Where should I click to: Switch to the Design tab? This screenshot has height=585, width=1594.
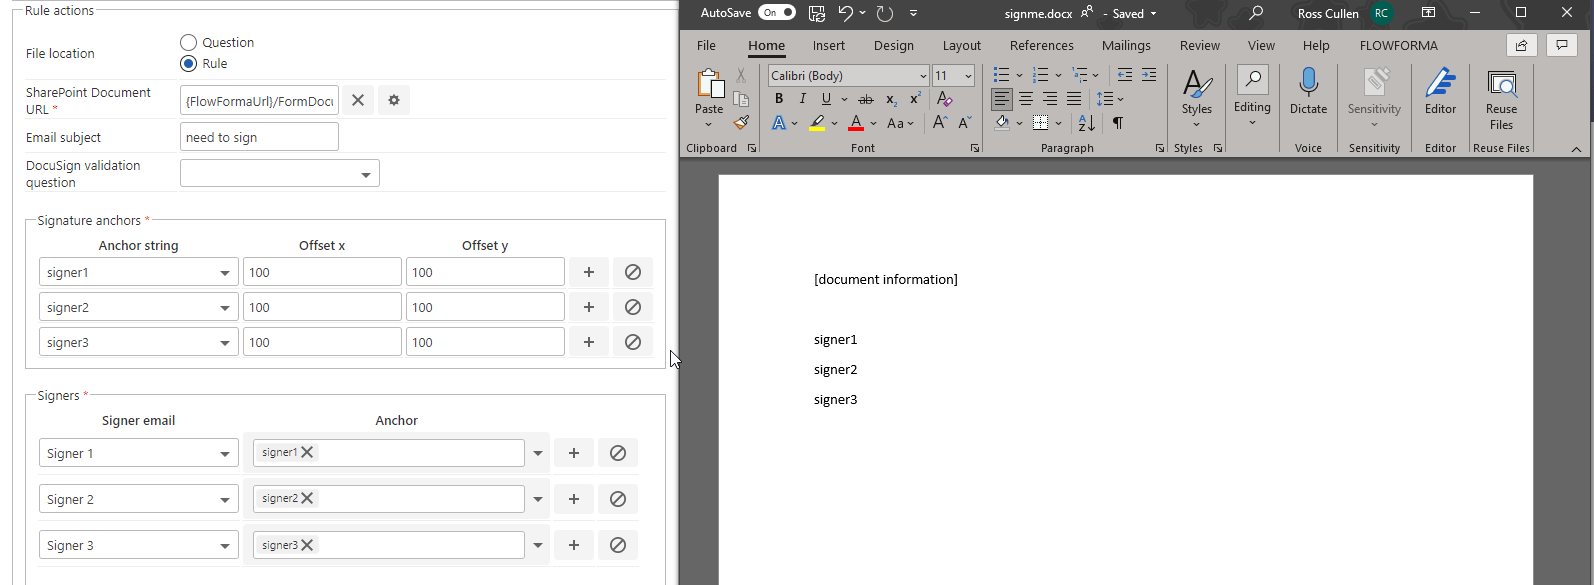[893, 45]
